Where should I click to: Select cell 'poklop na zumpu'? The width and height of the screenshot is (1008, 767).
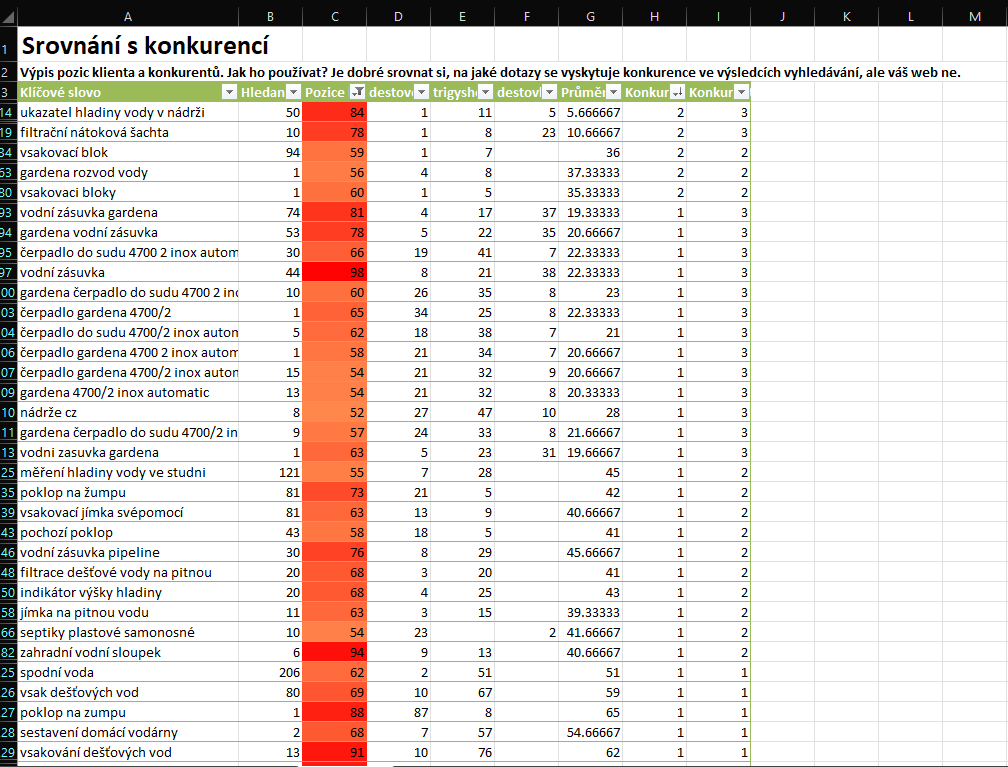click(128, 712)
